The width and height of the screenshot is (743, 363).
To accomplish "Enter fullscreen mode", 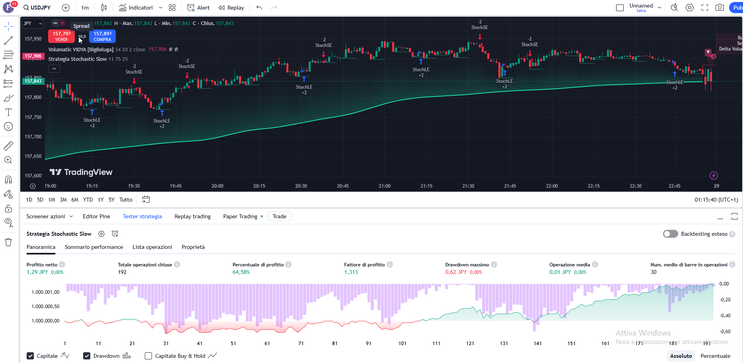I will click(x=704, y=8).
